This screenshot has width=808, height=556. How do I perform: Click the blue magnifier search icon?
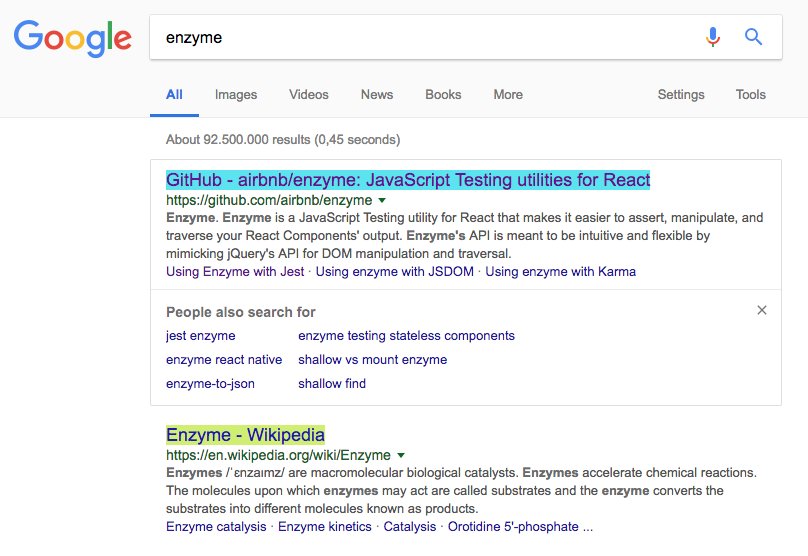tap(753, 37)
